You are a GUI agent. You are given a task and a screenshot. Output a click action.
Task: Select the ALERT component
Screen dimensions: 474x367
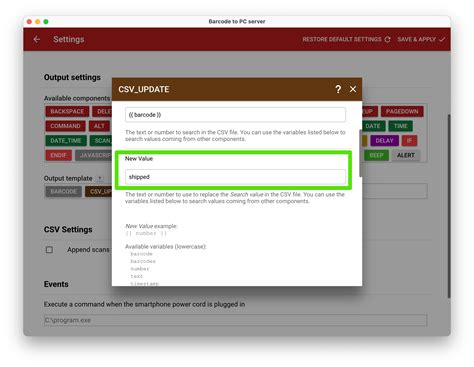click(406, 155)
